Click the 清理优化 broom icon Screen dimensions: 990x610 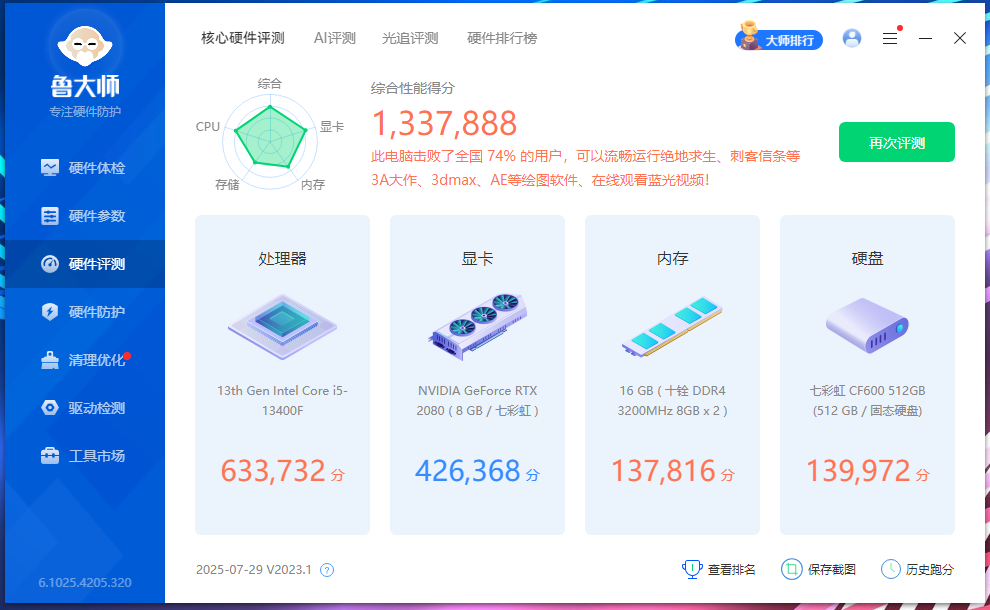point(50,360)
